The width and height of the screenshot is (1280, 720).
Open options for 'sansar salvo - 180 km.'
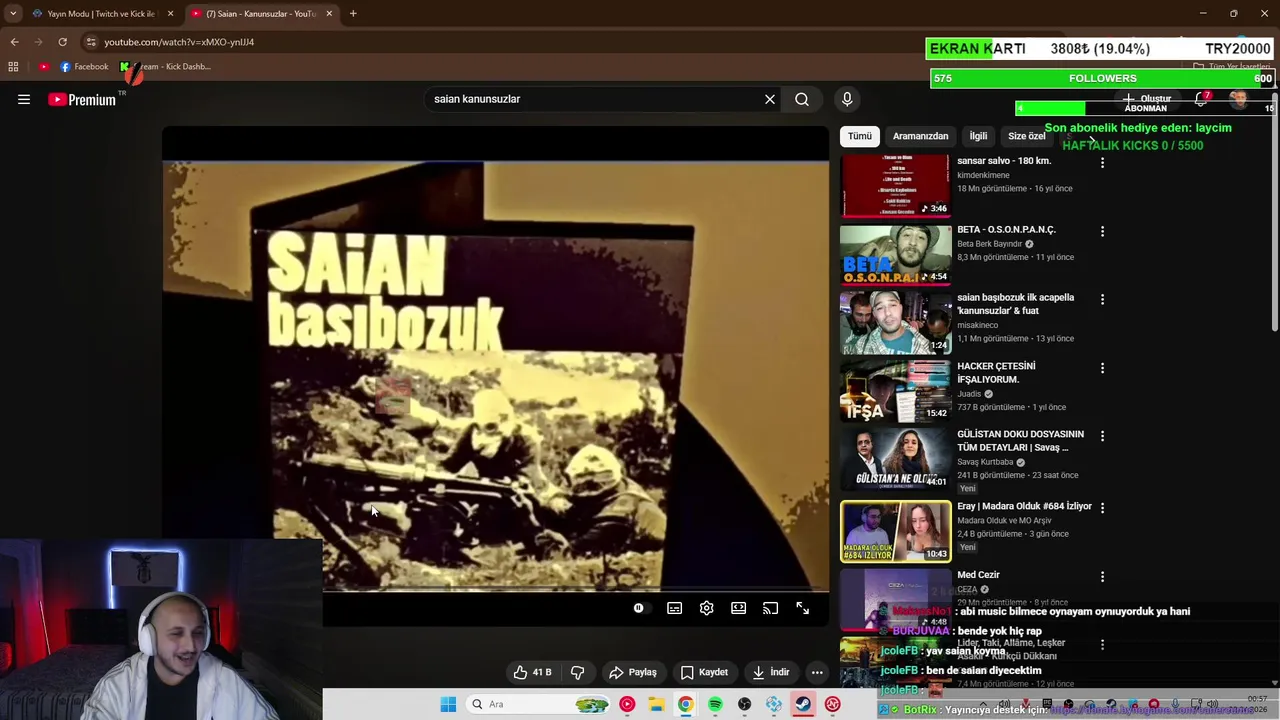[1102, 162]
